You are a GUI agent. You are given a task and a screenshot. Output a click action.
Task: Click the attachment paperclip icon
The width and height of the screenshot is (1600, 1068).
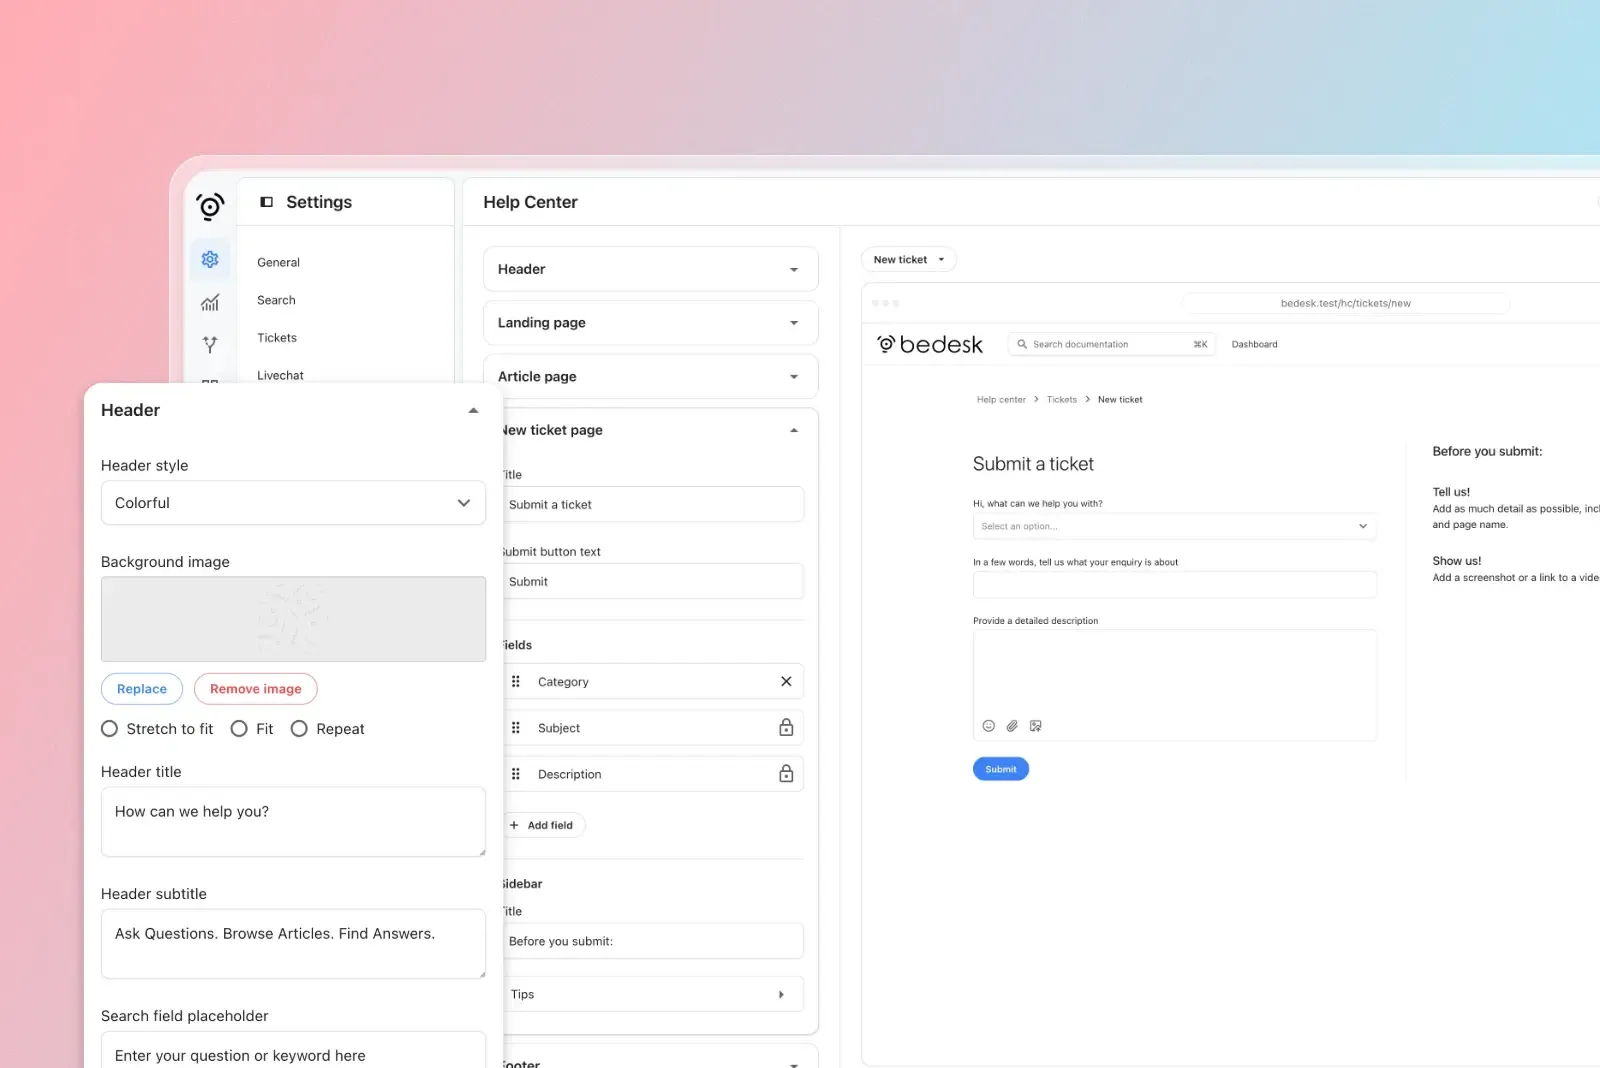pyautogui.click(x=1012, y=726)
